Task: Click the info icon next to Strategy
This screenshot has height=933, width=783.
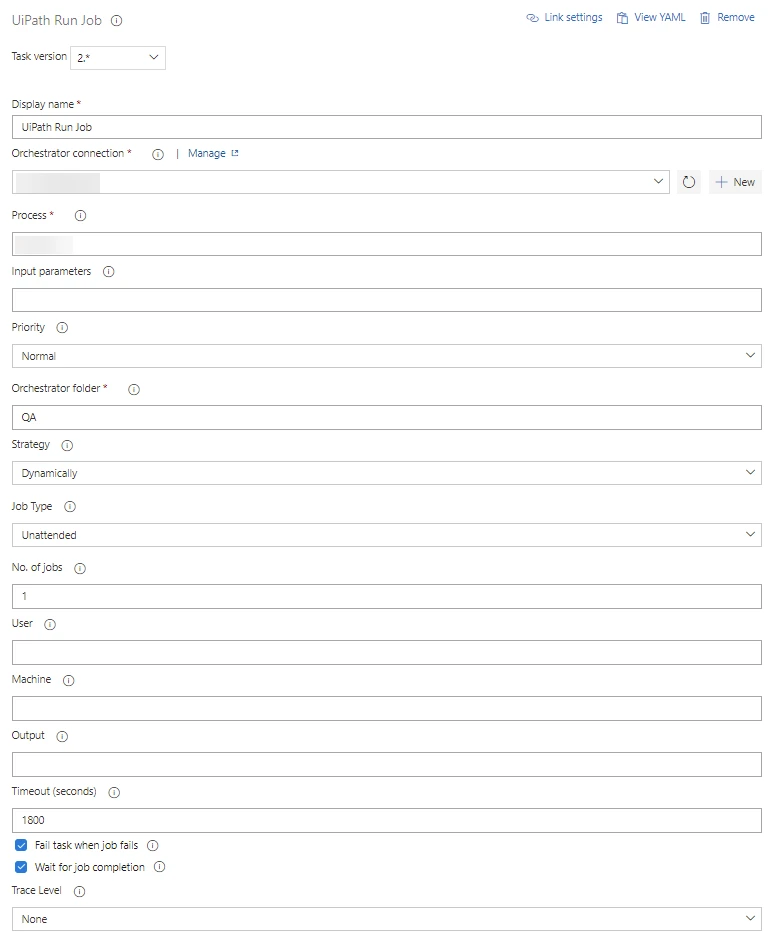Action: point(67,445)
